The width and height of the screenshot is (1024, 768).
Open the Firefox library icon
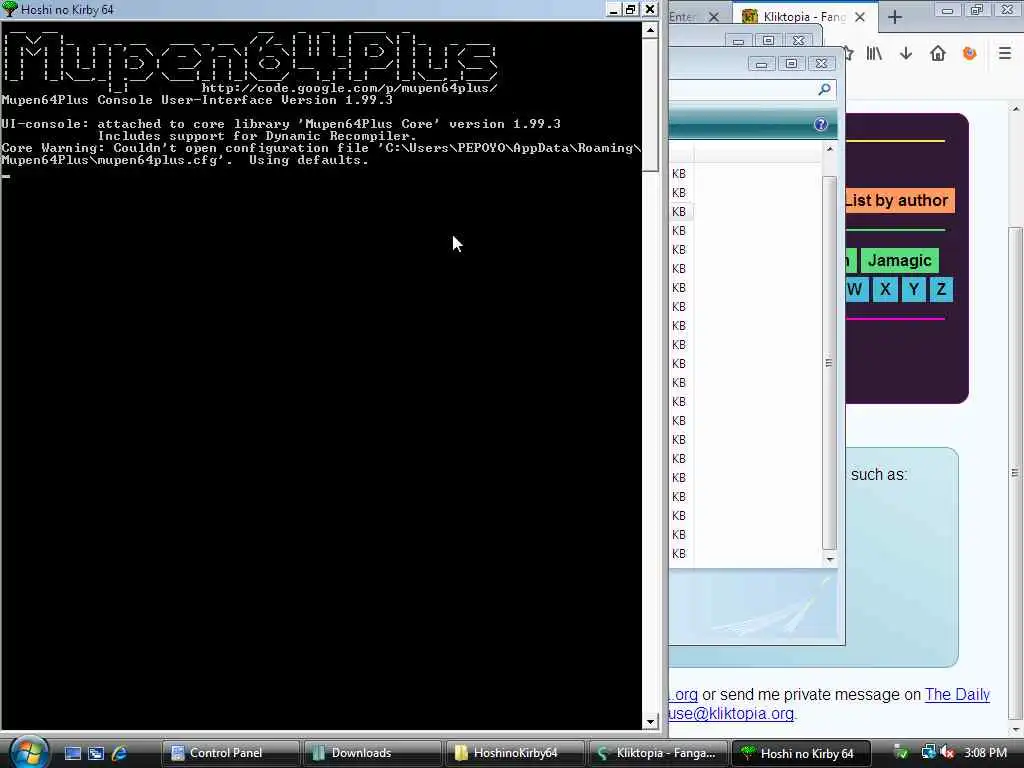point(874,54)
